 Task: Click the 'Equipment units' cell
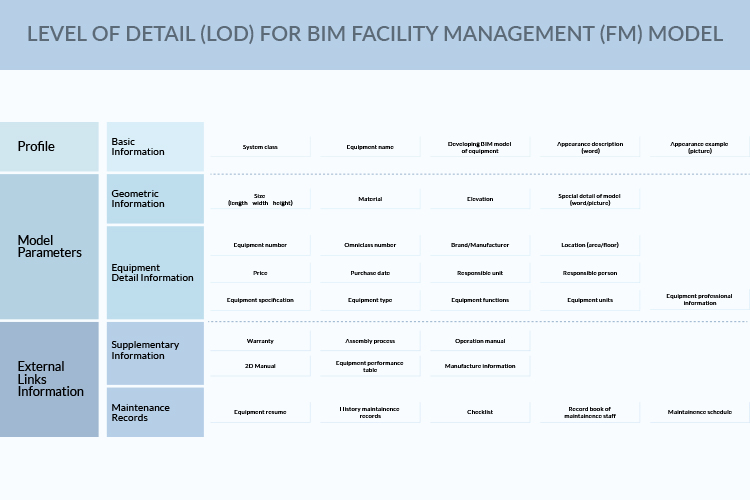(x=590, y=300)
